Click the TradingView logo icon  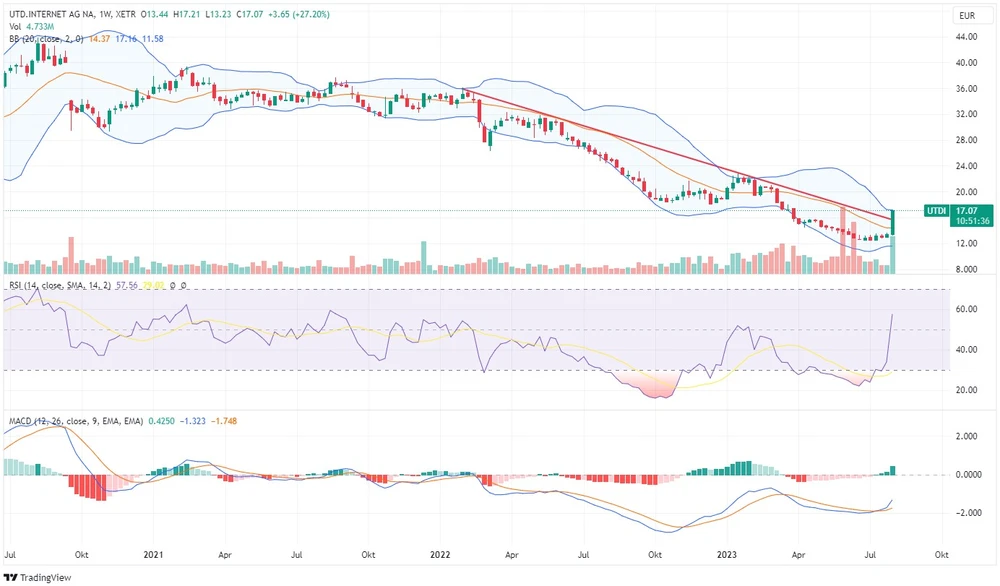click(x=11, y=577)
